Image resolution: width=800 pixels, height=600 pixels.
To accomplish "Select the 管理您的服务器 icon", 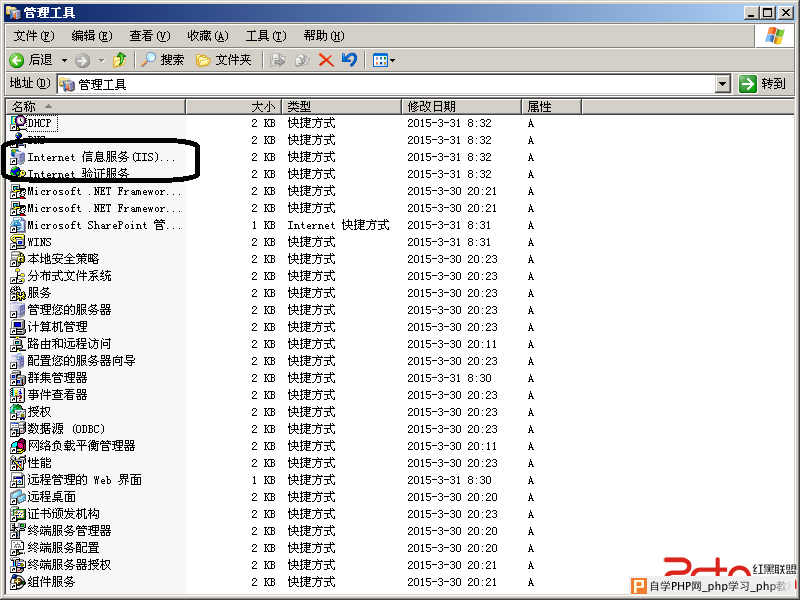I will coord(18,310).
